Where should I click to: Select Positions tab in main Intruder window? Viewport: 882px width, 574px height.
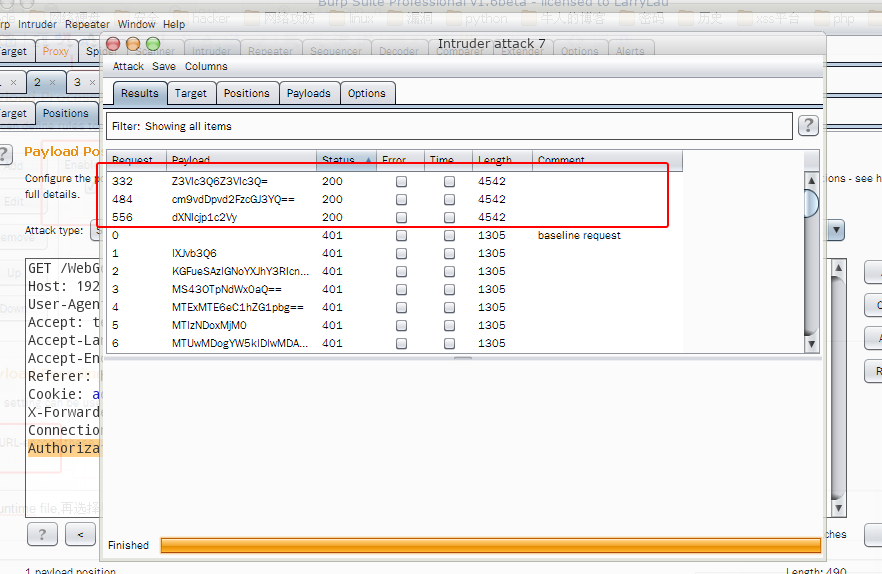(x=66, y=113)
